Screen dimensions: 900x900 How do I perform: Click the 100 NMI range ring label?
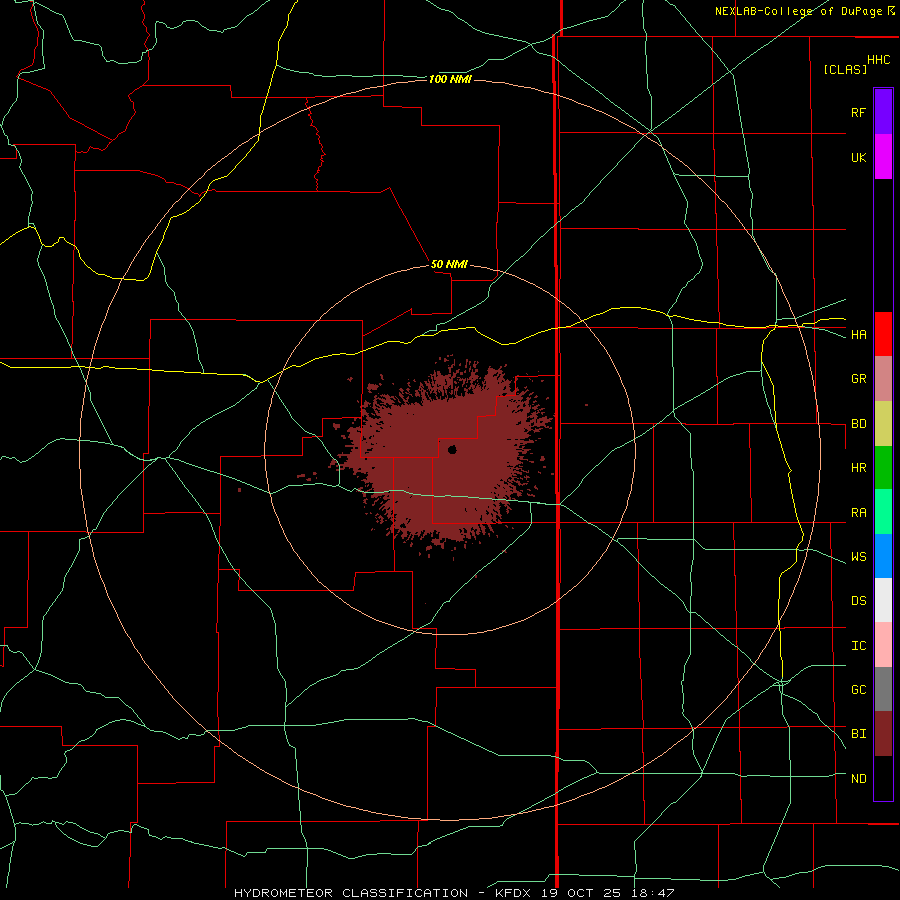pos(450,79)
